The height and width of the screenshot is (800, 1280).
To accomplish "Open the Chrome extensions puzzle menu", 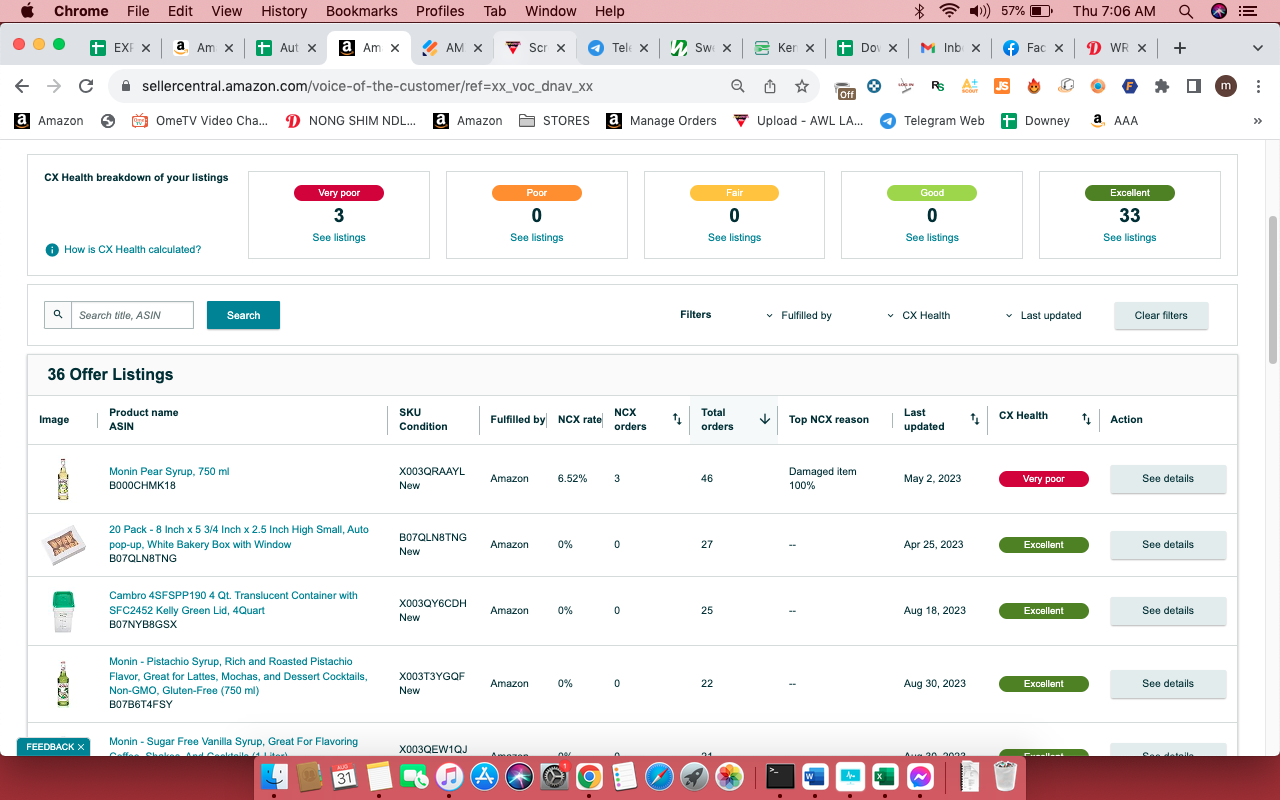I will click(1161, 86).
